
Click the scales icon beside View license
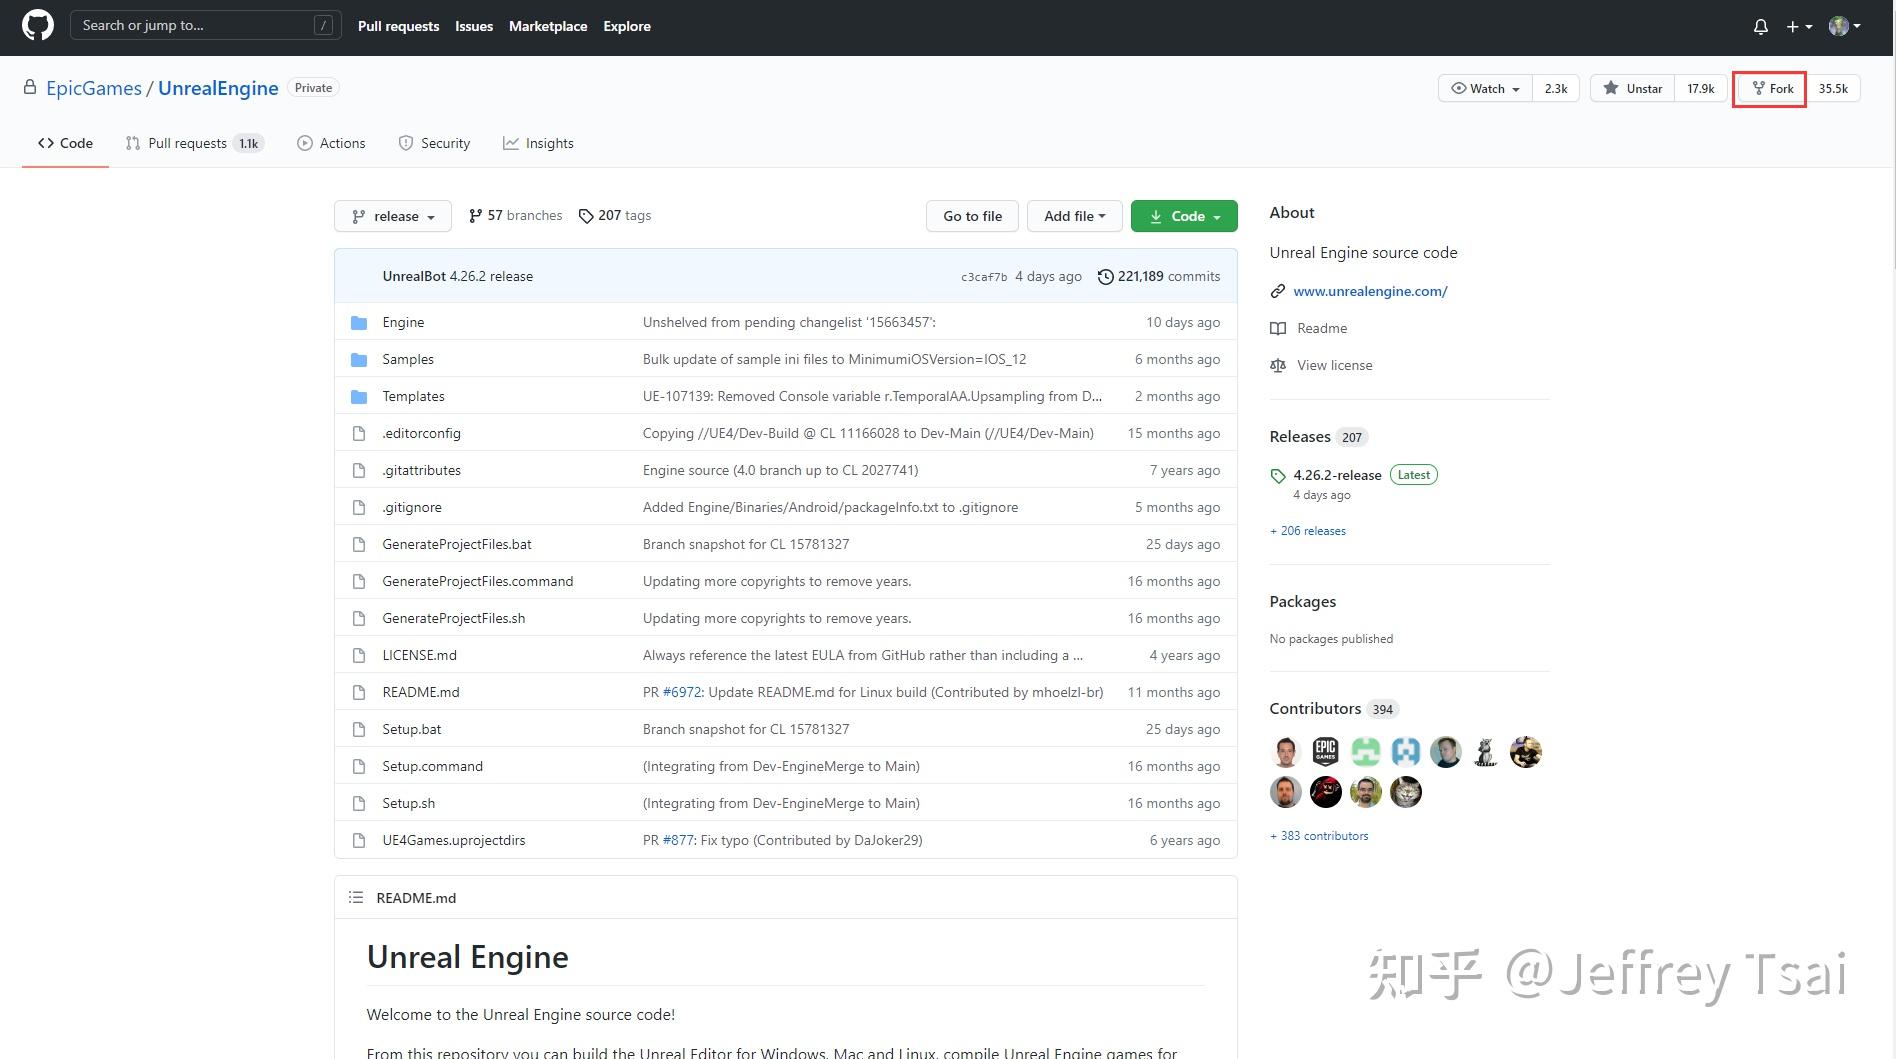click(1277, 365)
